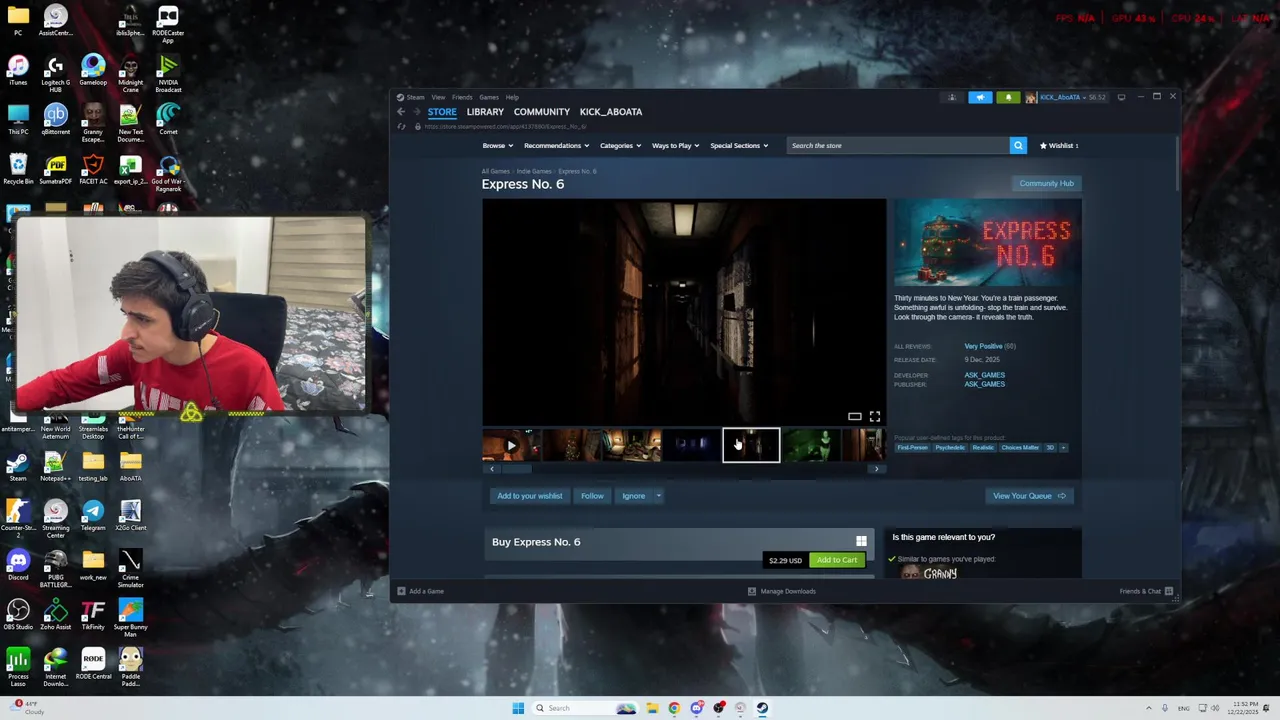Click the Steam forward navigation arrow
Image resolution: width=1280 pixels, height=720 pixels.
click(416, 112)
